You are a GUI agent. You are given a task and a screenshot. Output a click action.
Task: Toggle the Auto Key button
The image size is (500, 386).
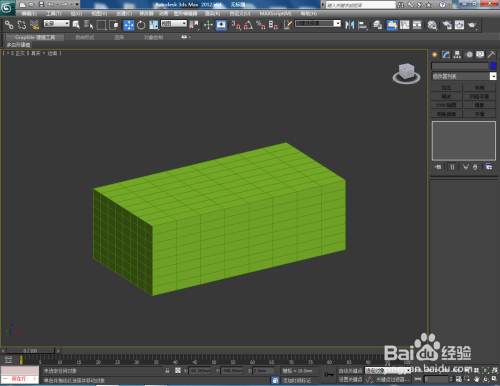[350, 371]
